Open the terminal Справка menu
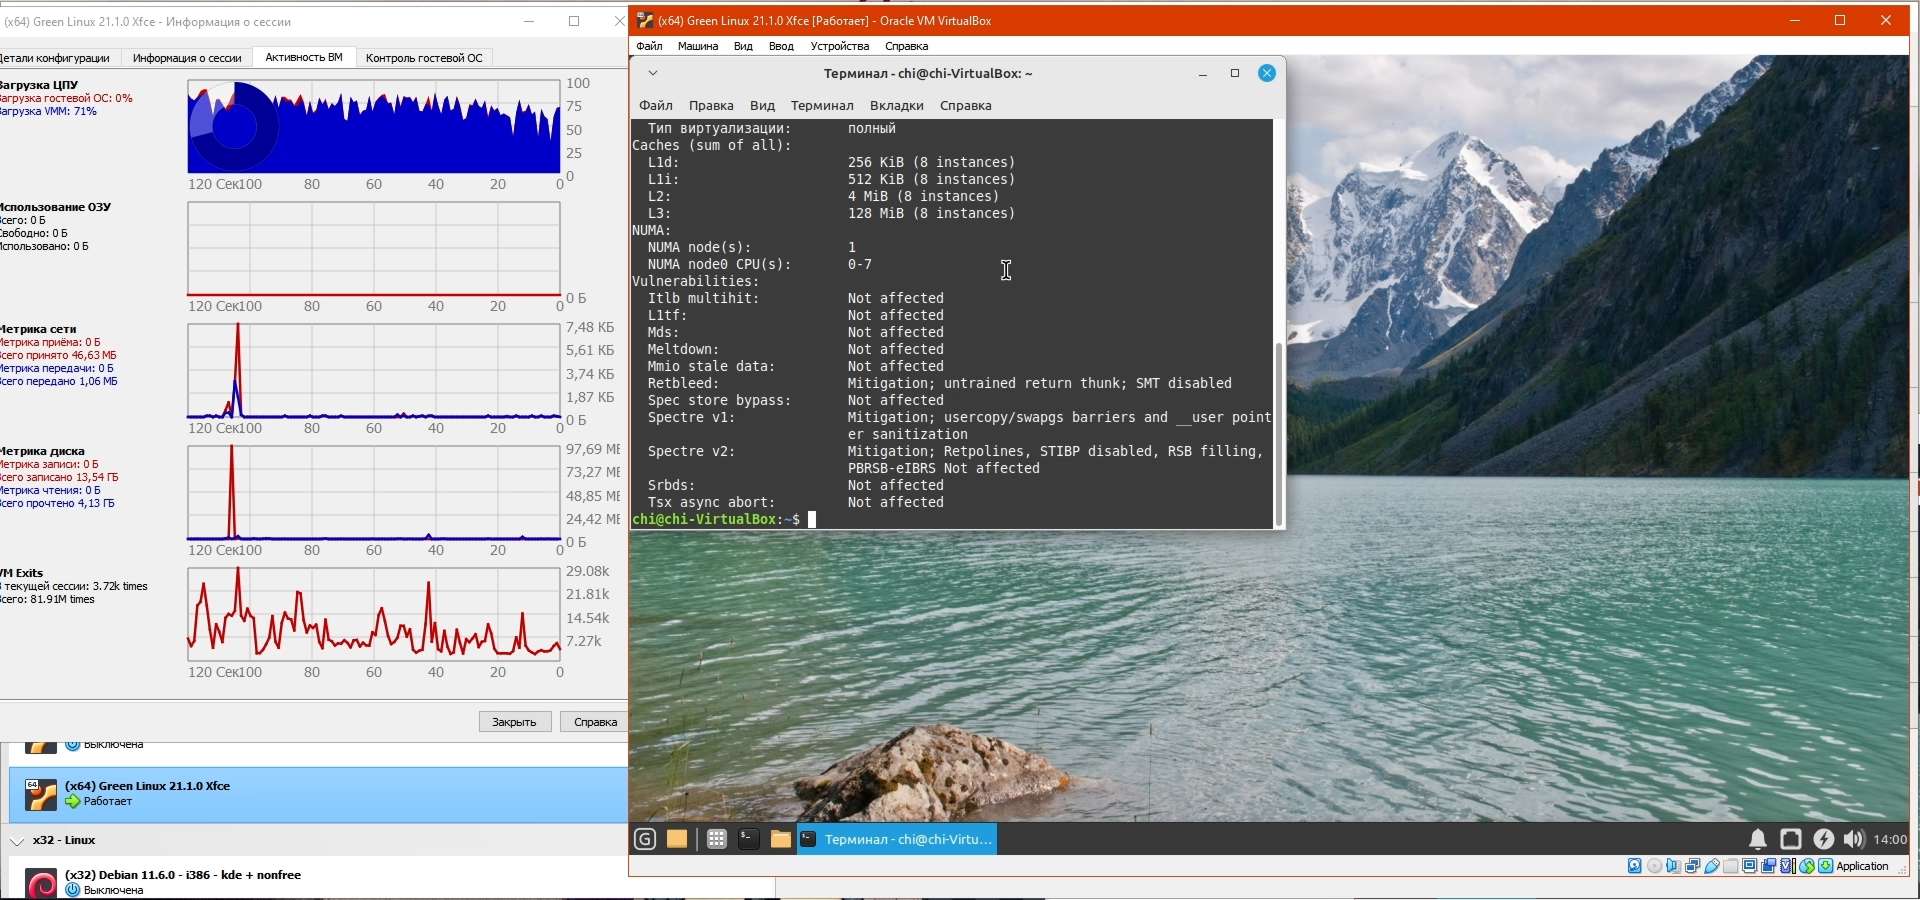This screenshot has width=1920, height=900. click(x=966, y=105)
